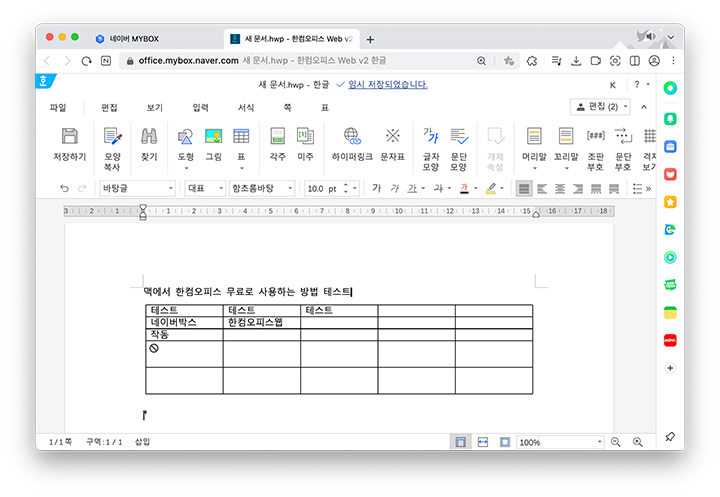
Task: Switch to page view mode
Action: pyautogui.click(x=461, y=442)
